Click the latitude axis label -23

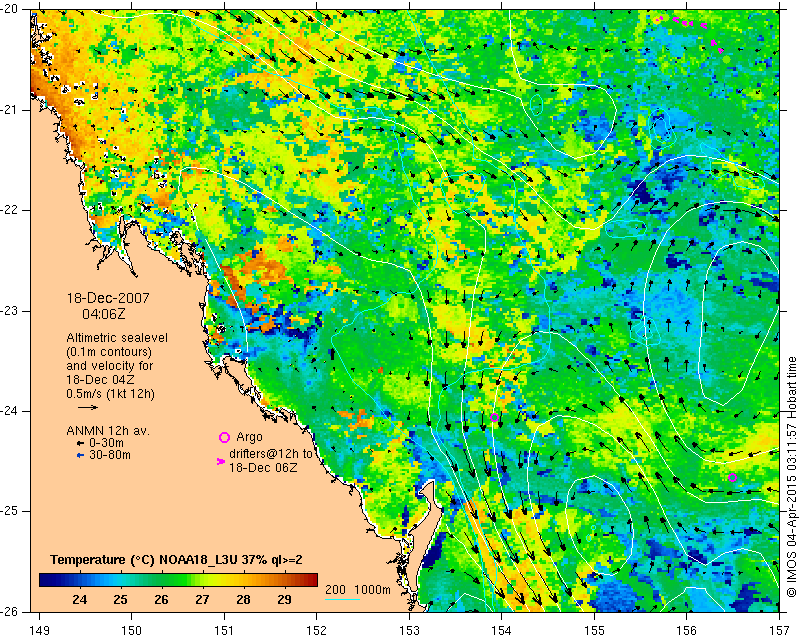(10, 311)
